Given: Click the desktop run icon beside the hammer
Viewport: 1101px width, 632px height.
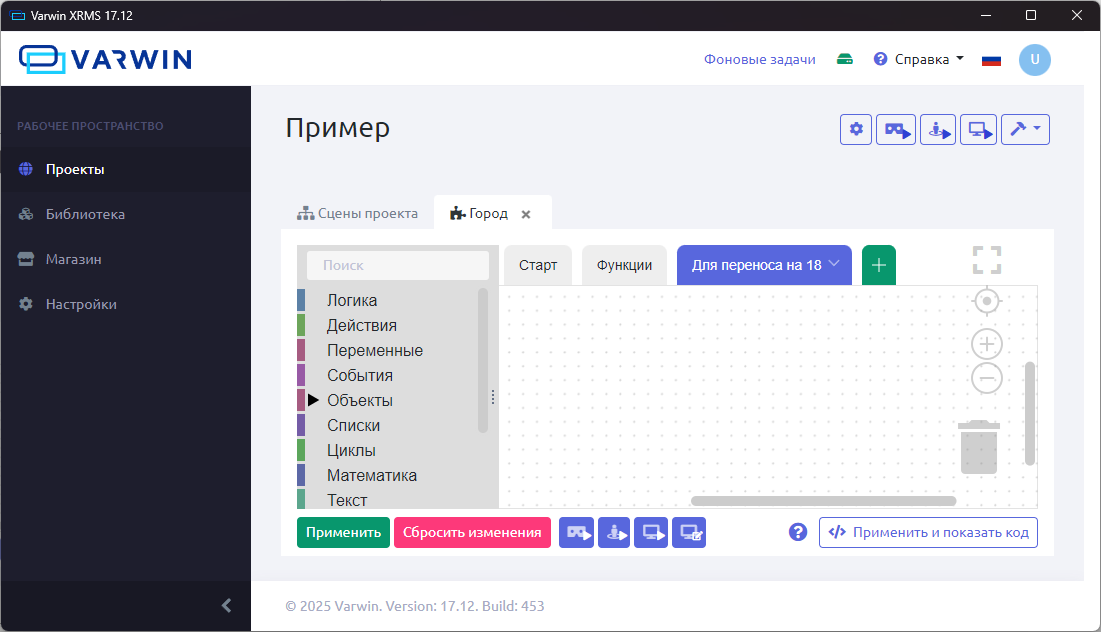Looking at the screenshot, I should [x=978, y=130].
